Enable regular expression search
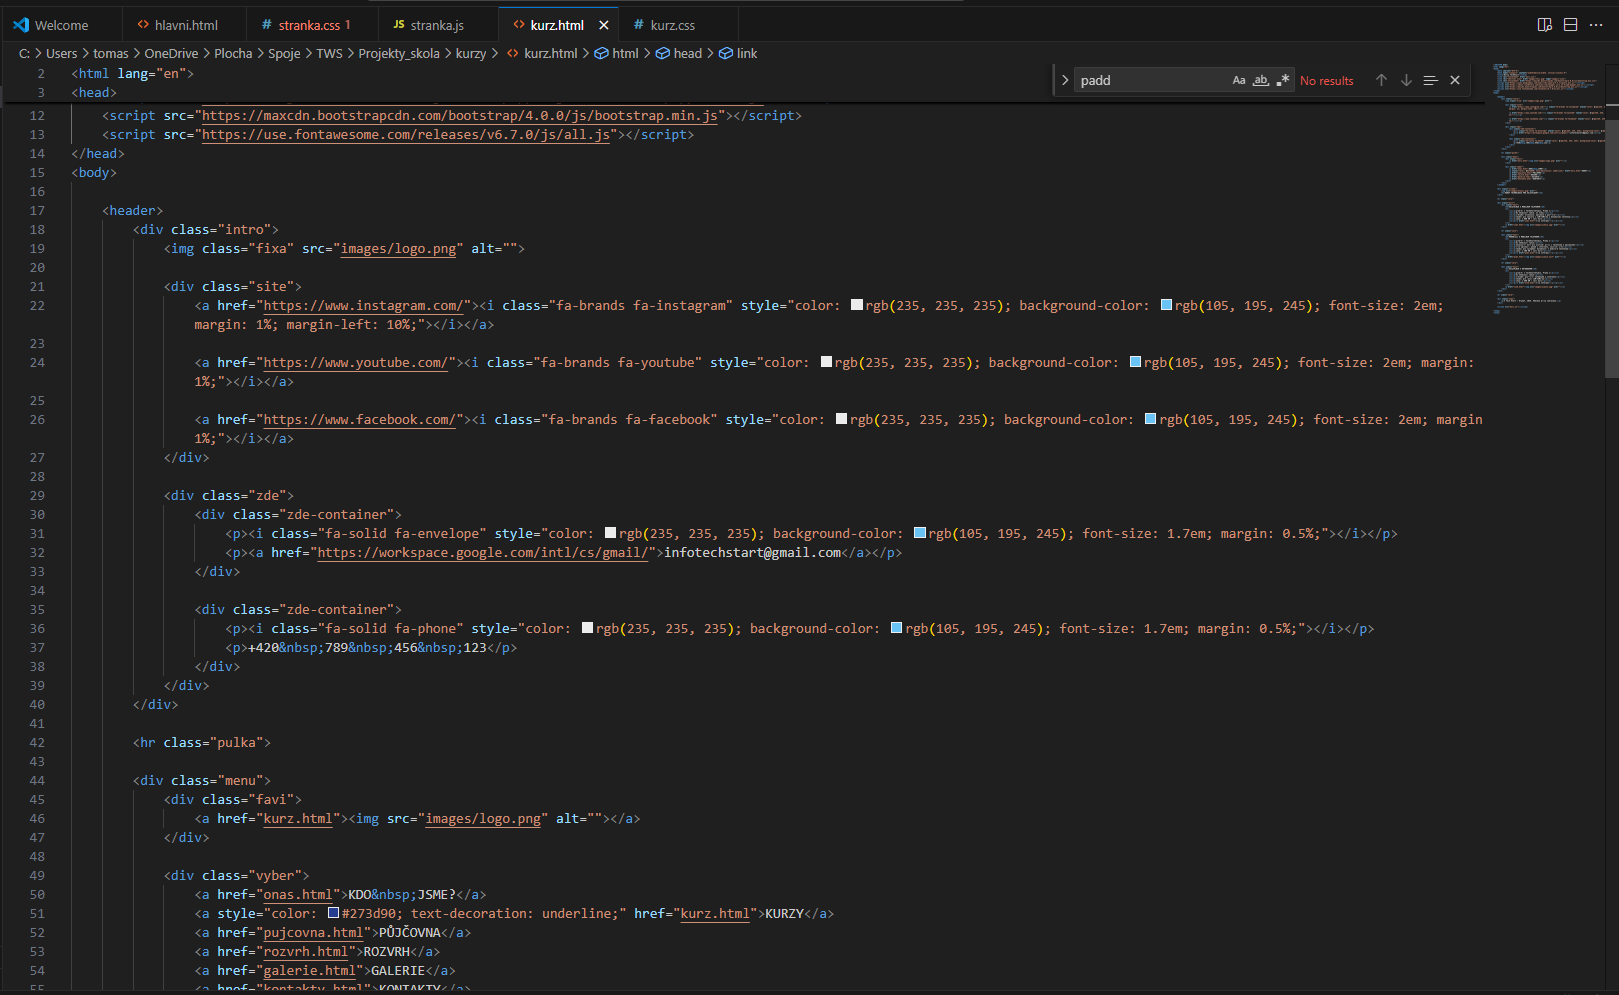This screenshot has height=995, width=1619. pos(1283,80)
